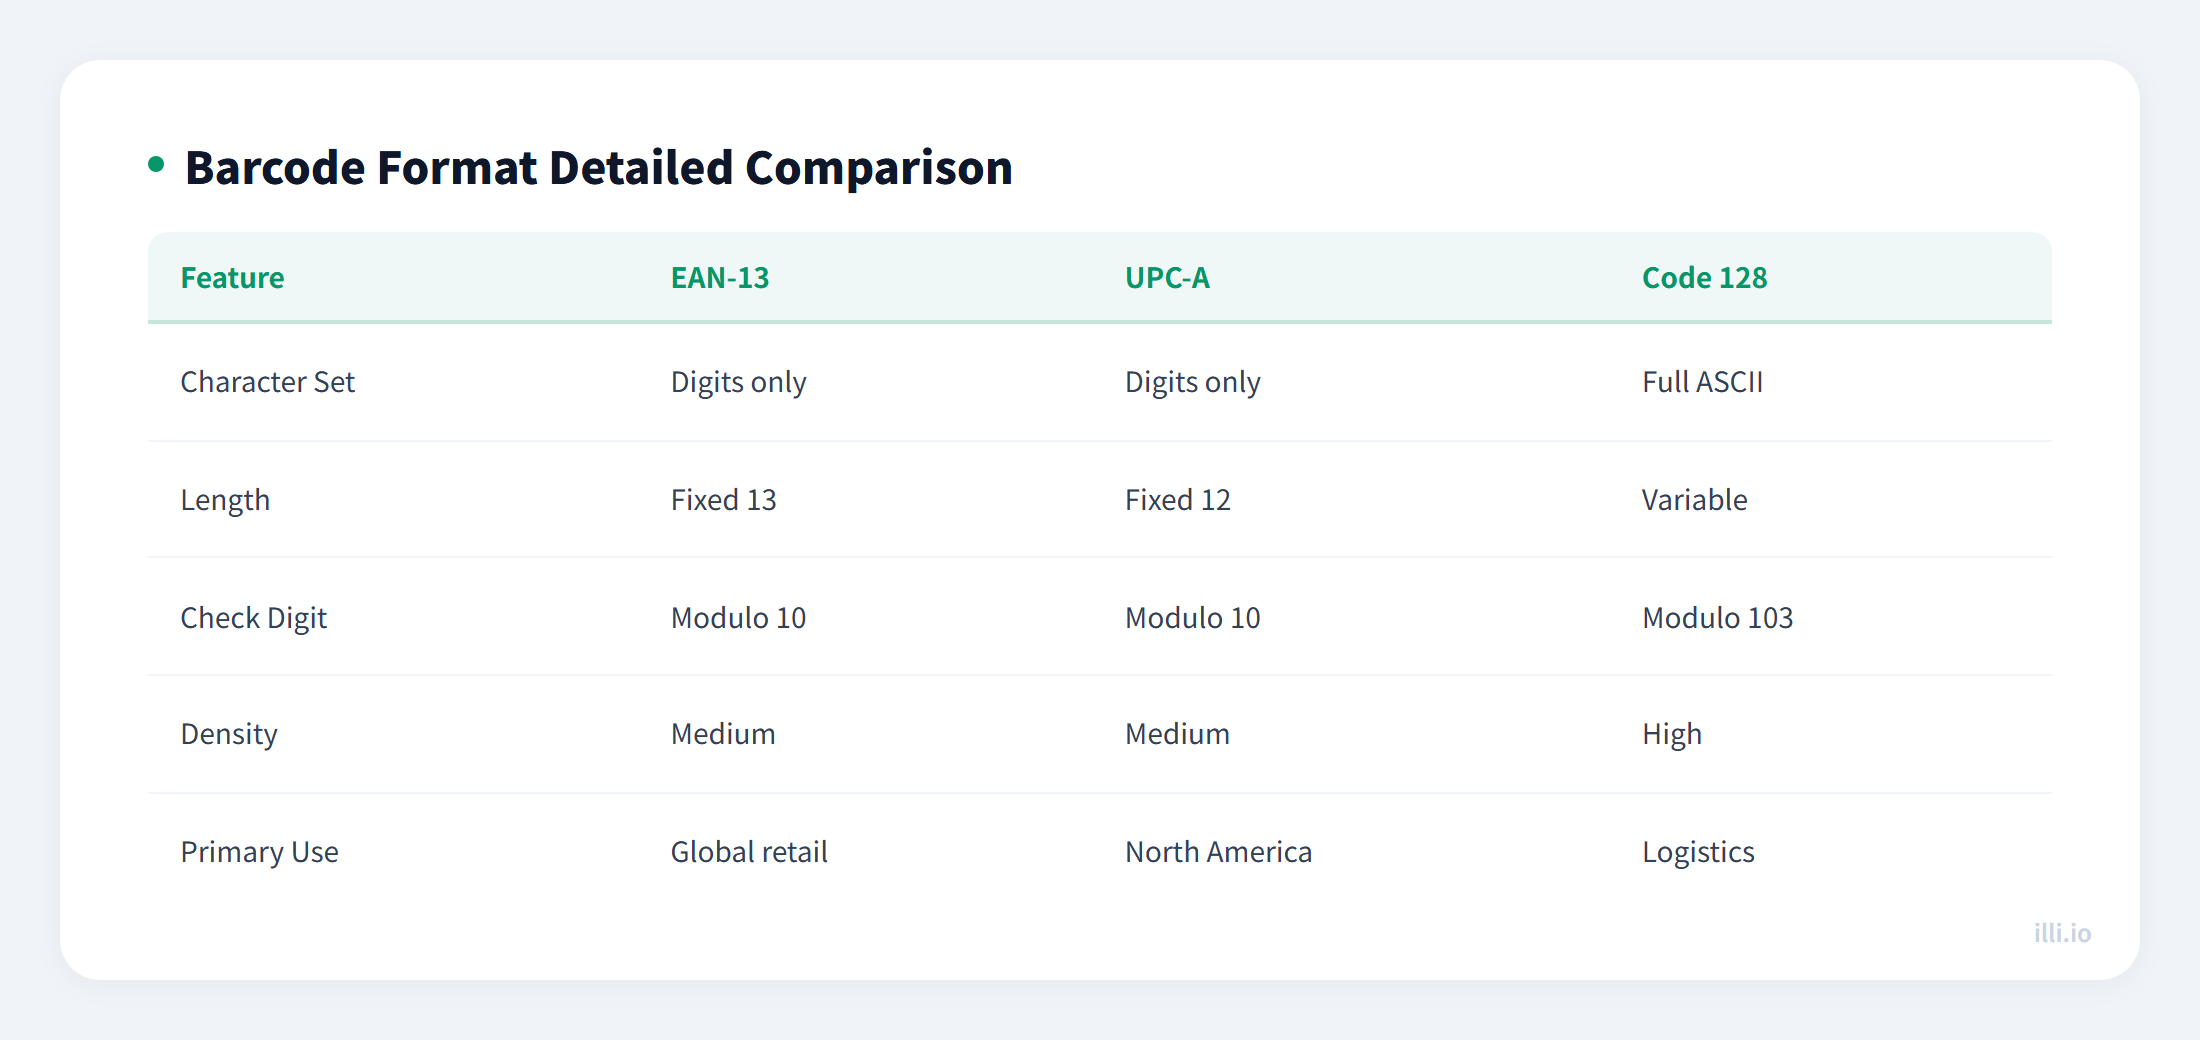The image size is (2200, 1040).
Task: Click the North America cell
Action: click(x=1218, y=851)
